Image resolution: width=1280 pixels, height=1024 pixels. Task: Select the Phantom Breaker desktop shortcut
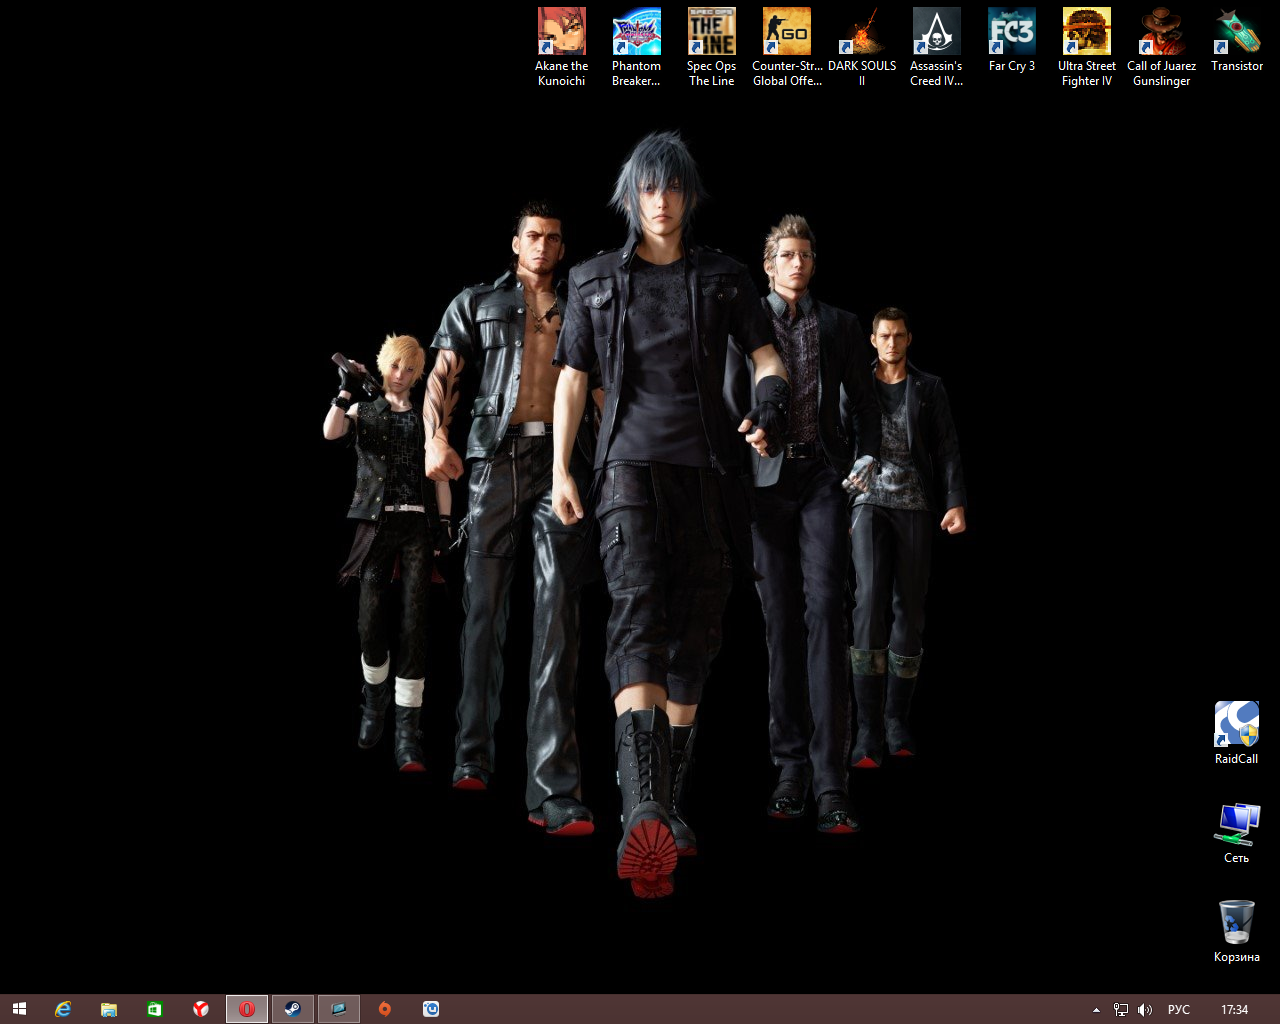pos(636,47)
